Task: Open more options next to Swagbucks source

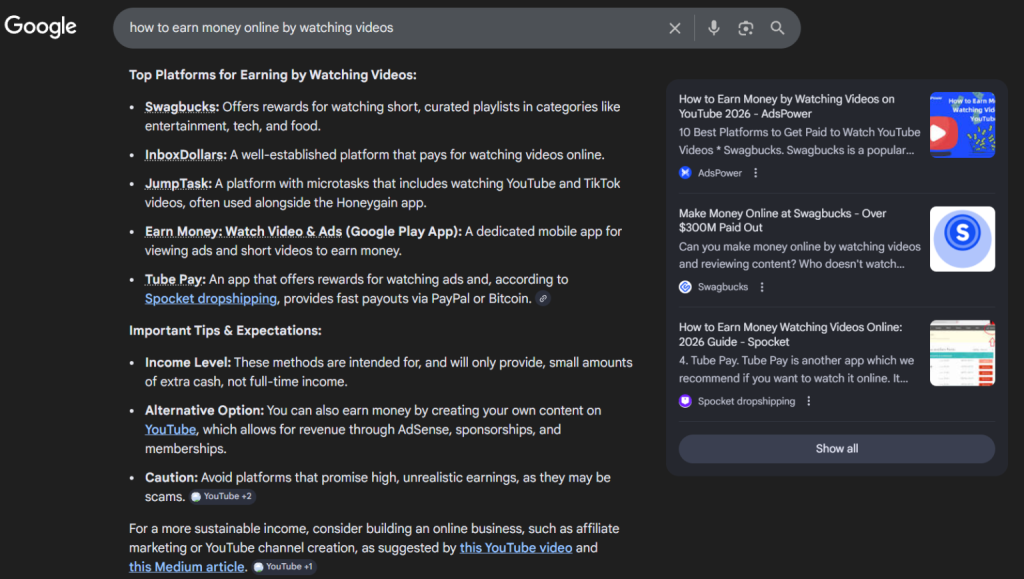Action: tap(762, 287)
